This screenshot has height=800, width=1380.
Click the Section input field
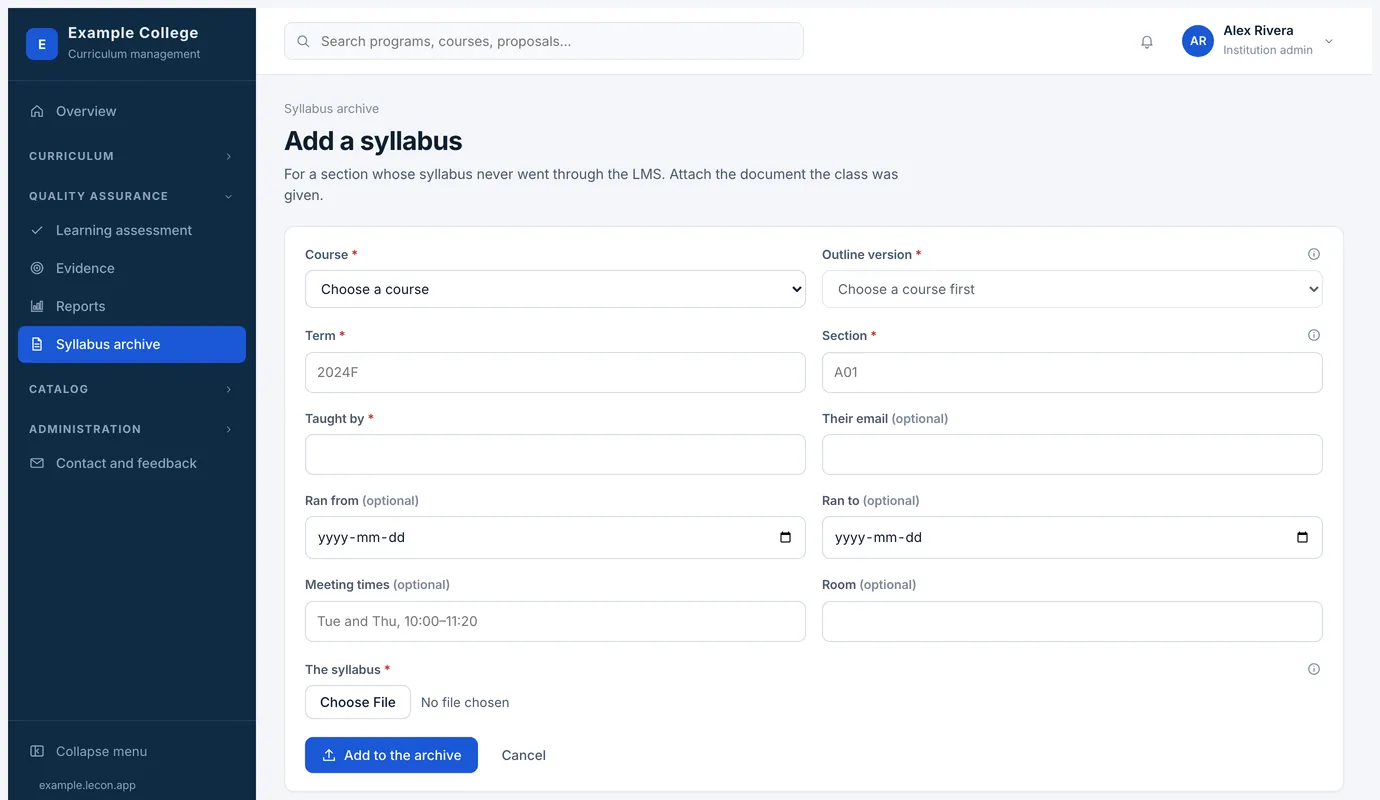pos(1072,372)
